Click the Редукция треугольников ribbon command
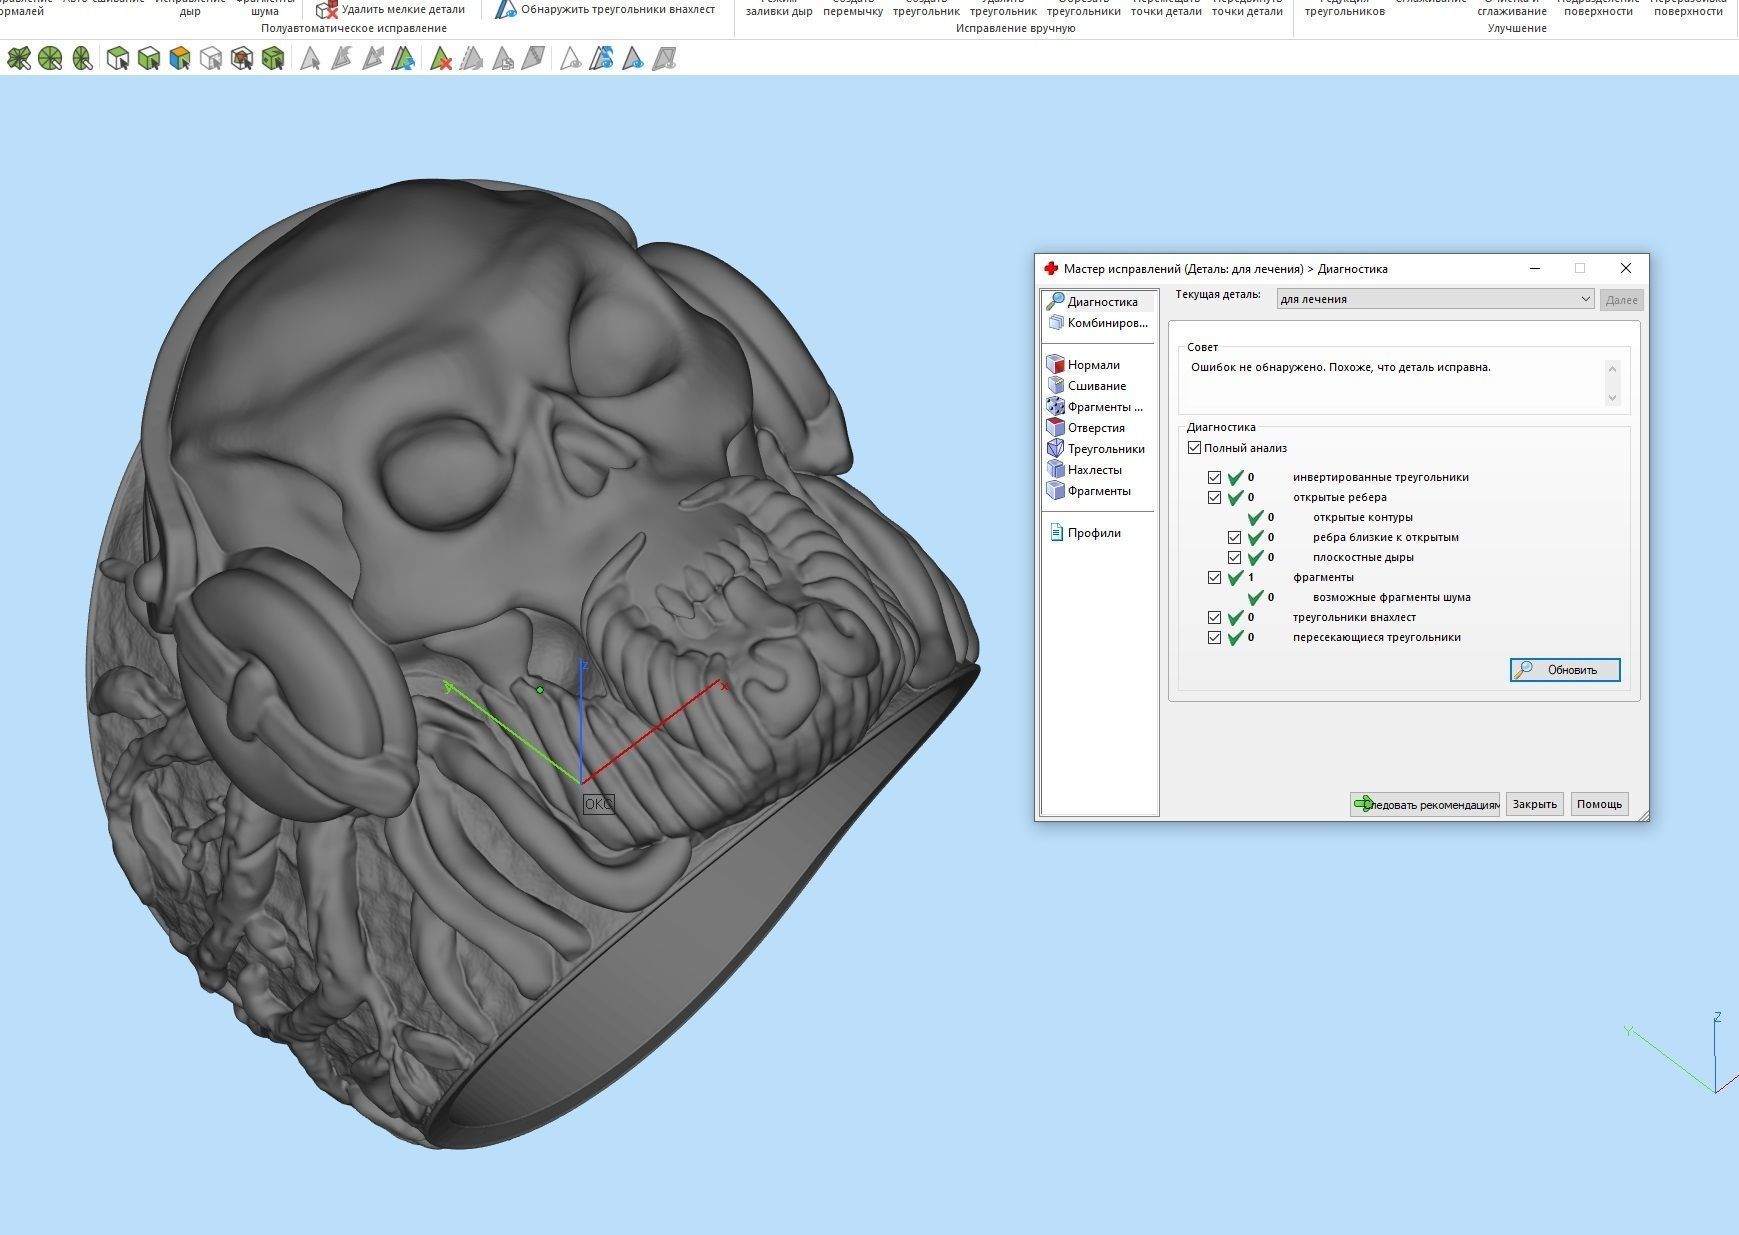This screenshot has height=1235, width=1739. (x=1344, y=8)
